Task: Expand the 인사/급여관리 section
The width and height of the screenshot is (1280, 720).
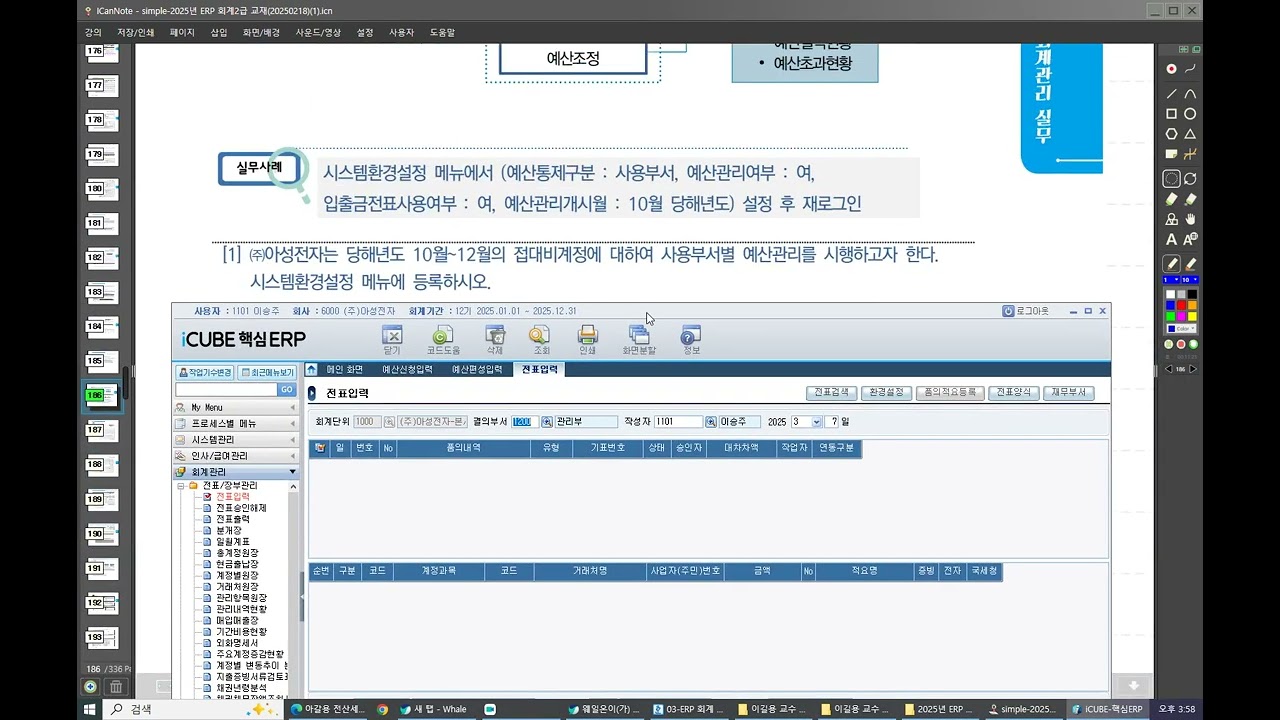Action: point(236,456)
